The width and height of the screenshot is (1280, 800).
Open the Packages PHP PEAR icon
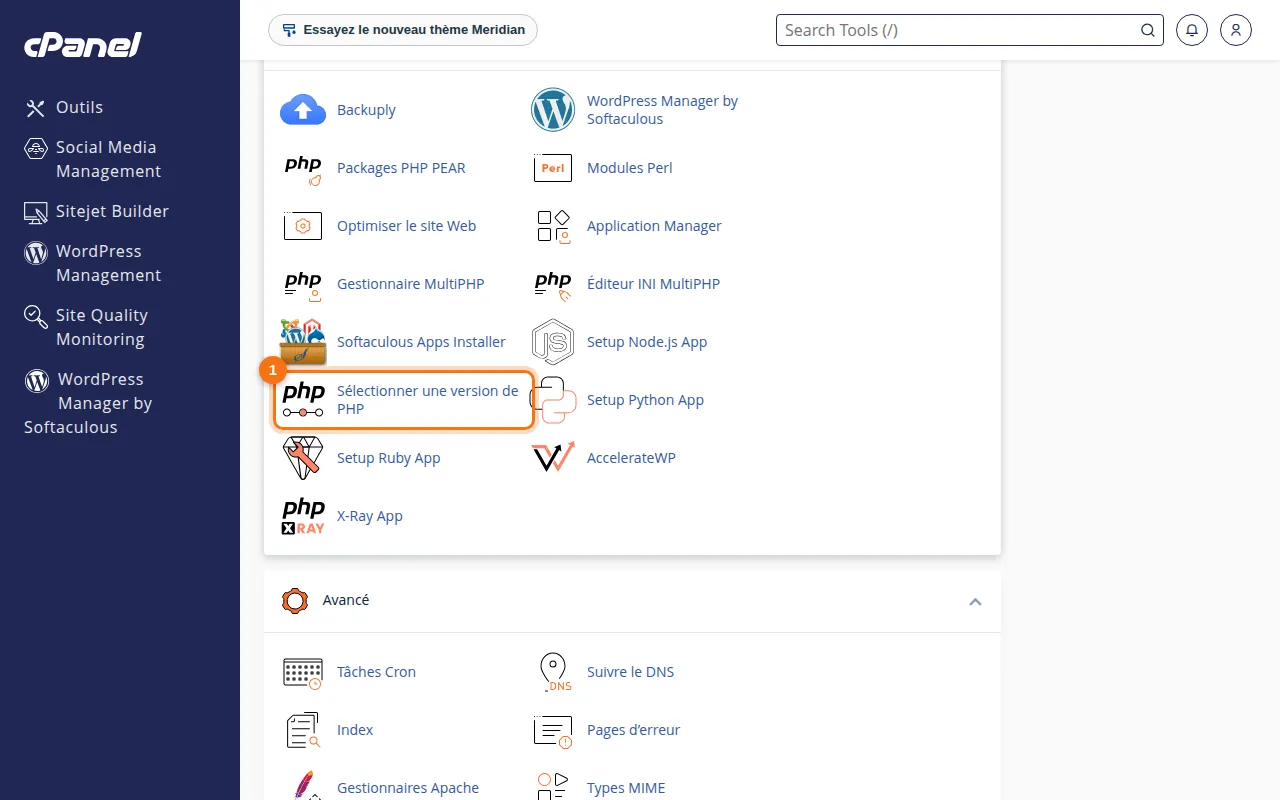tap(303, 168)
